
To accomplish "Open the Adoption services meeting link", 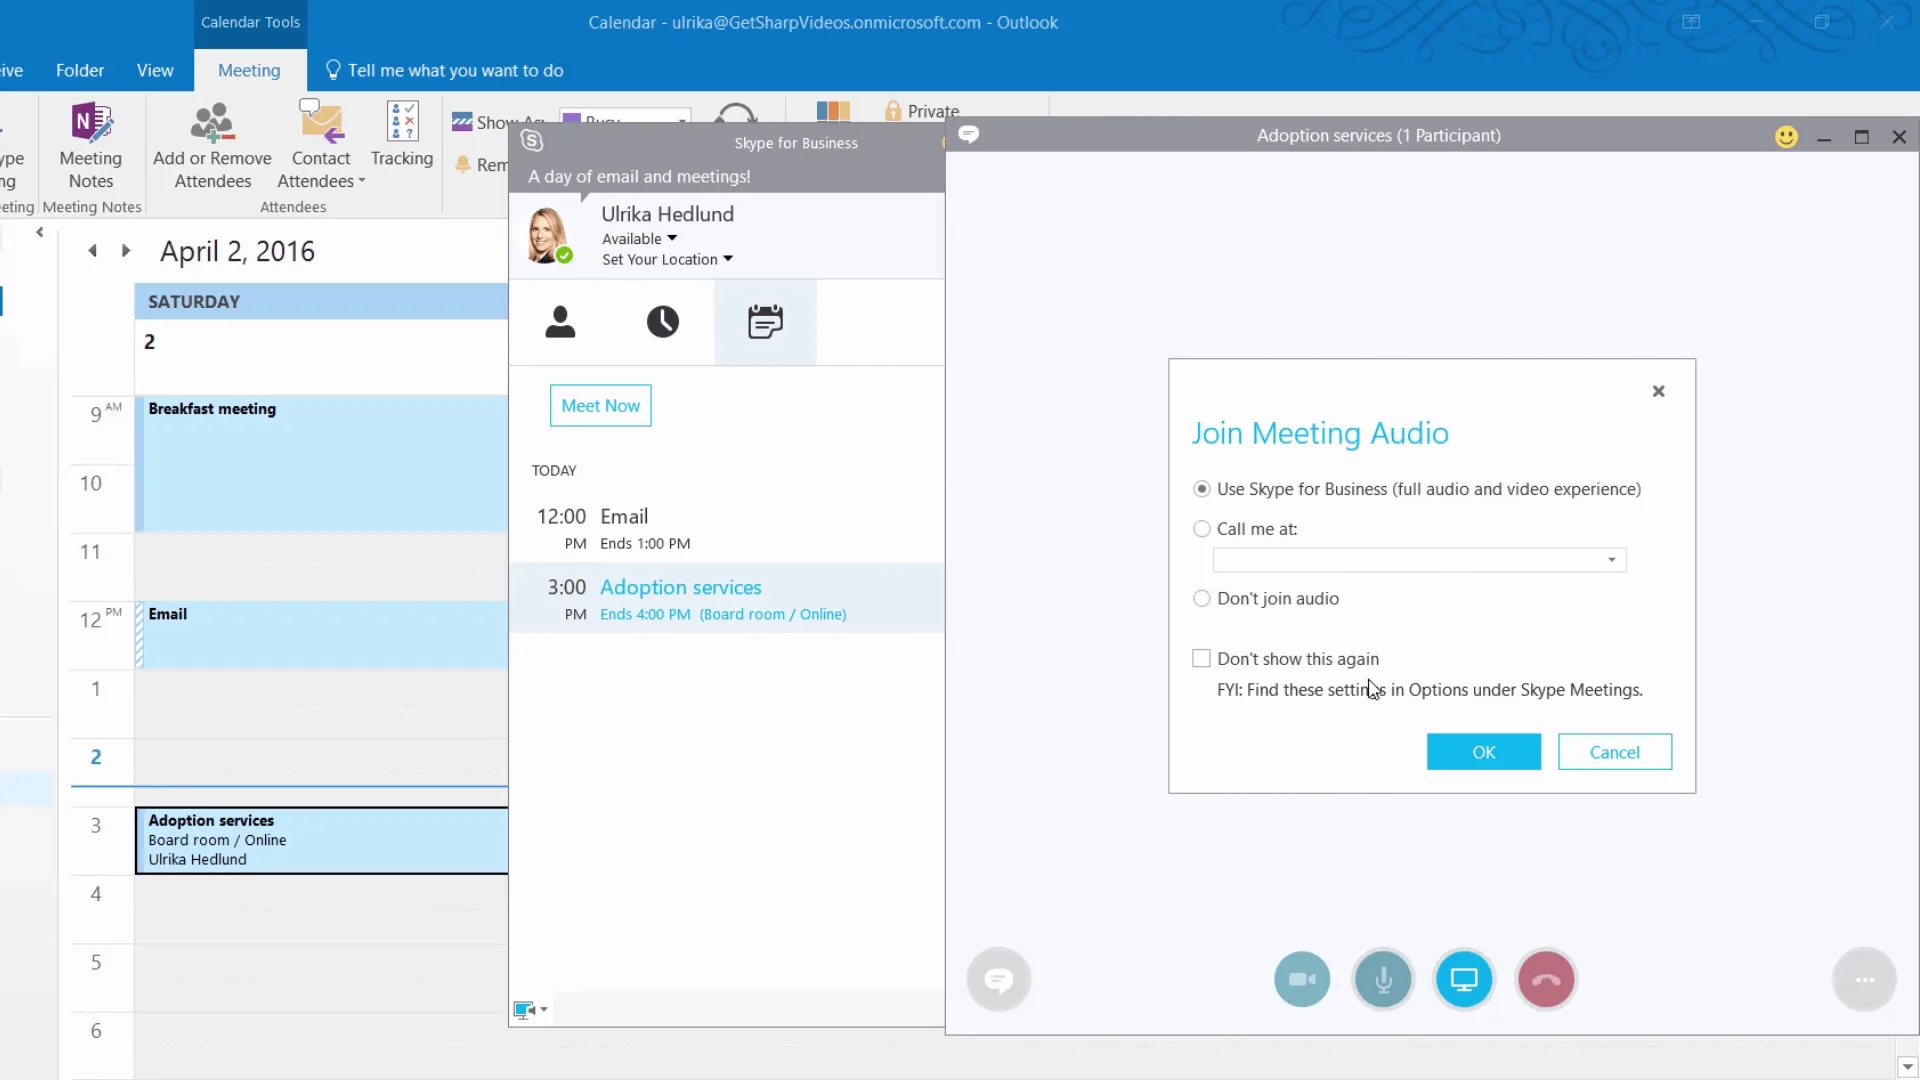I will [680, 587].
